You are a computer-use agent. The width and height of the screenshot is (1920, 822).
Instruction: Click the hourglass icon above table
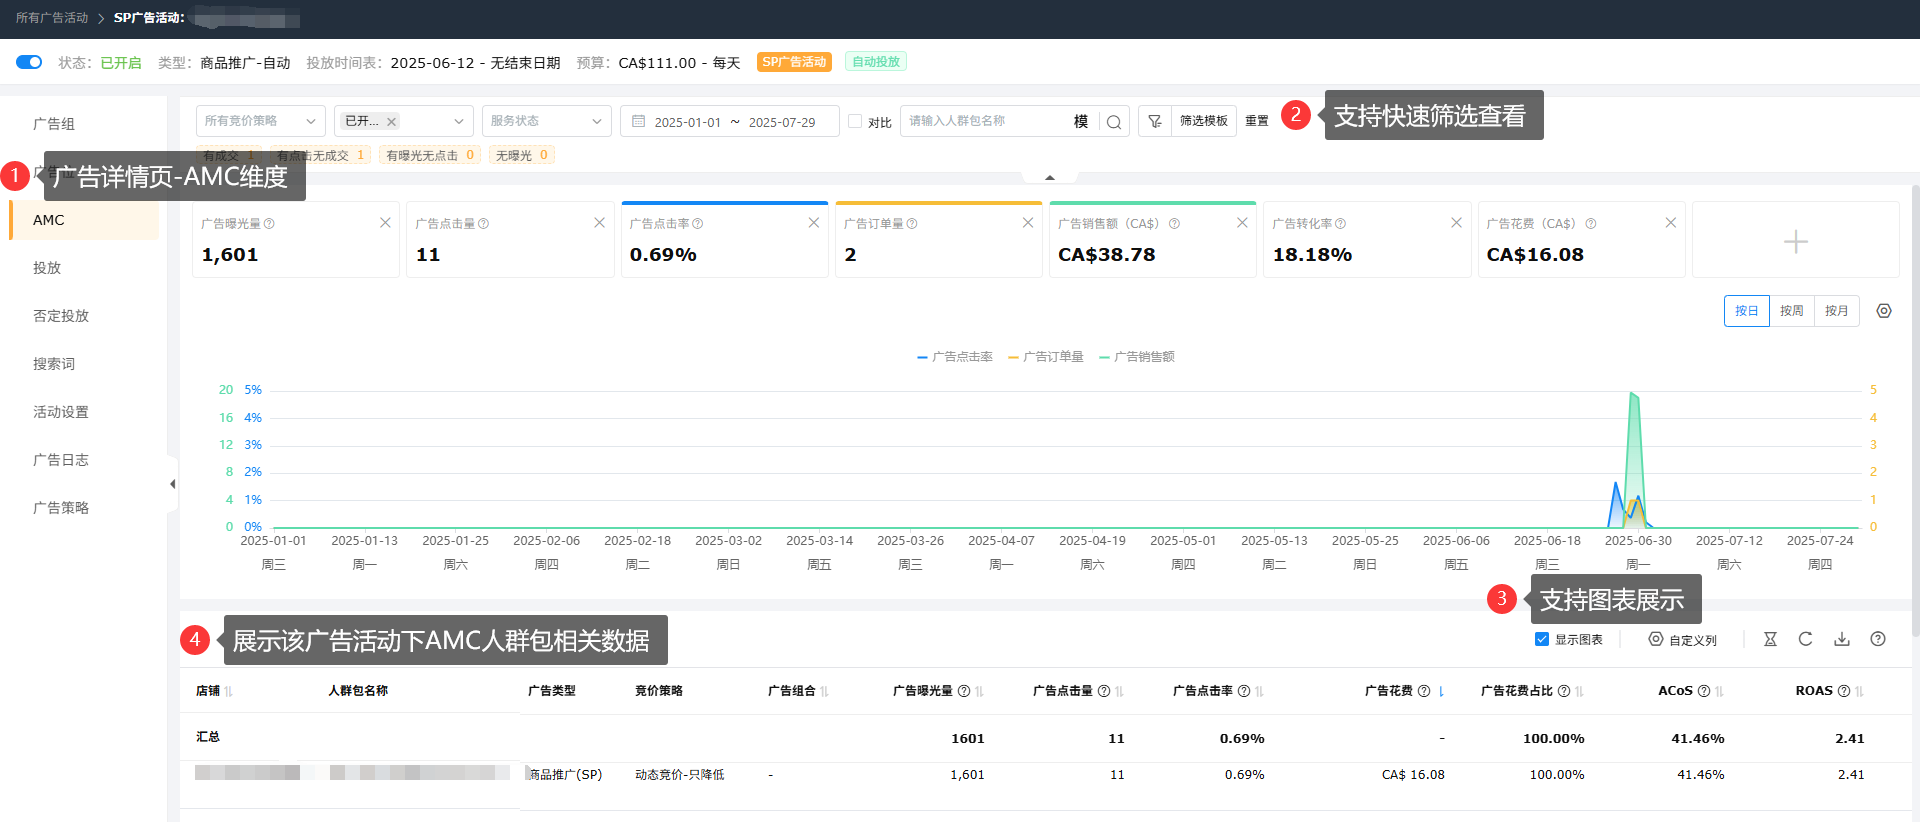[x=1770, y=639]
